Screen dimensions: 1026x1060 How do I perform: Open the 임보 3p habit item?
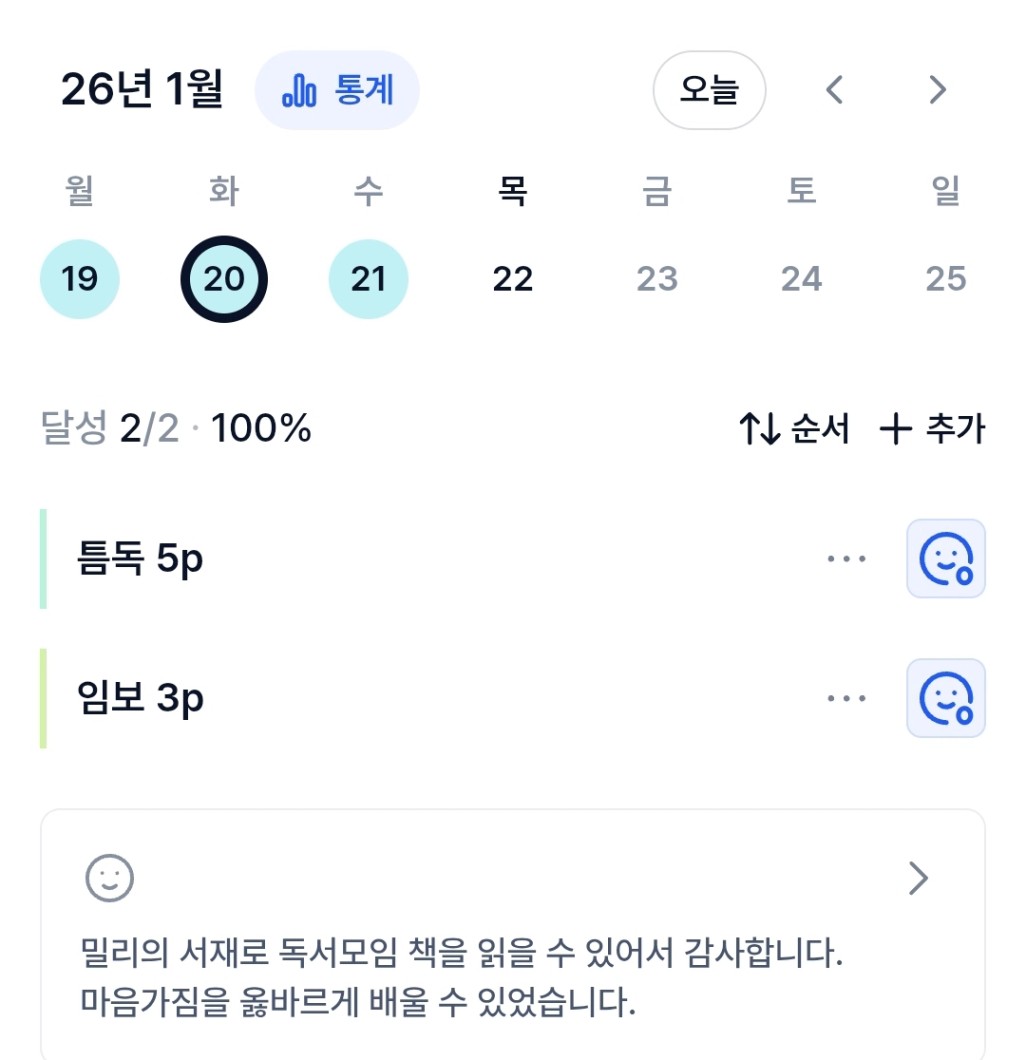(x=140, y=698)
